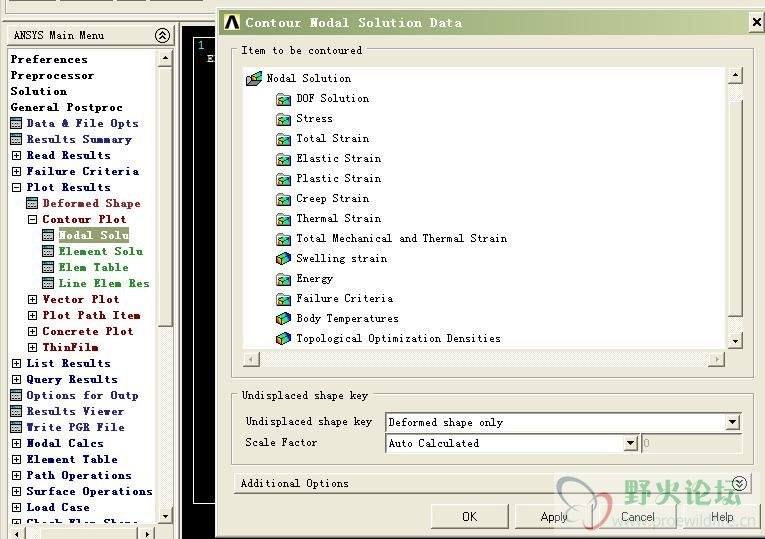The height and width of the screenshot is (539, 765).
Task: Open Preferences in the main menu
Action: pyautogui.click(x=49, y=60)
